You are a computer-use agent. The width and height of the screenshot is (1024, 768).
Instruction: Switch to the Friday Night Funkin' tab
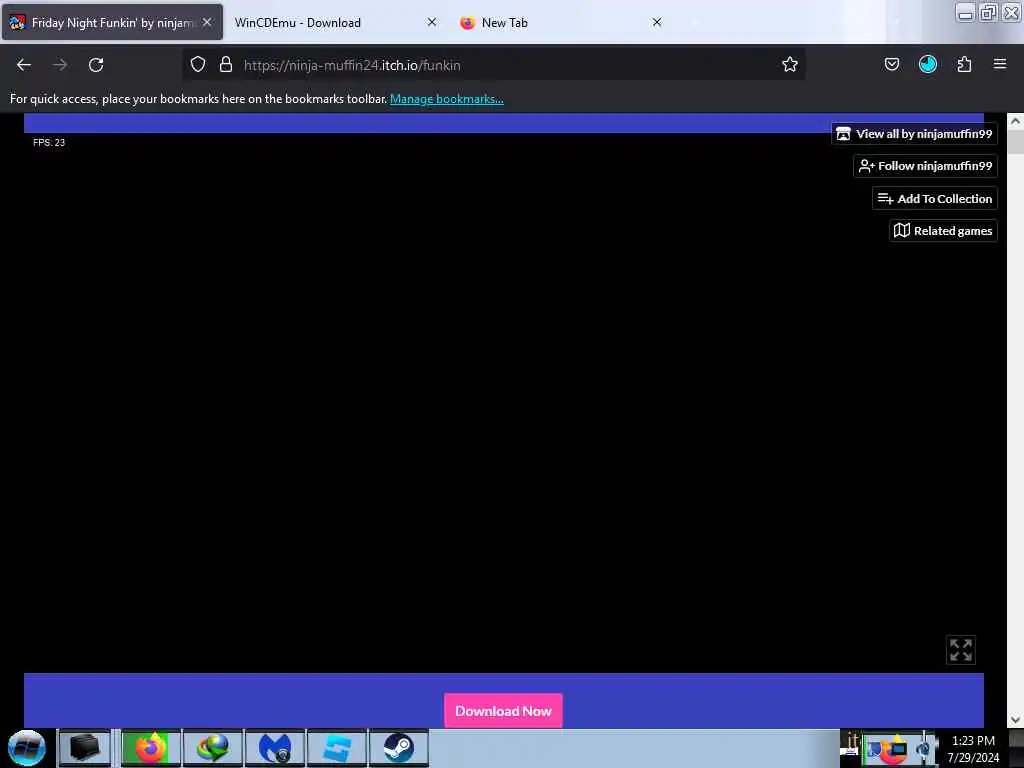[x=112, y=22]
